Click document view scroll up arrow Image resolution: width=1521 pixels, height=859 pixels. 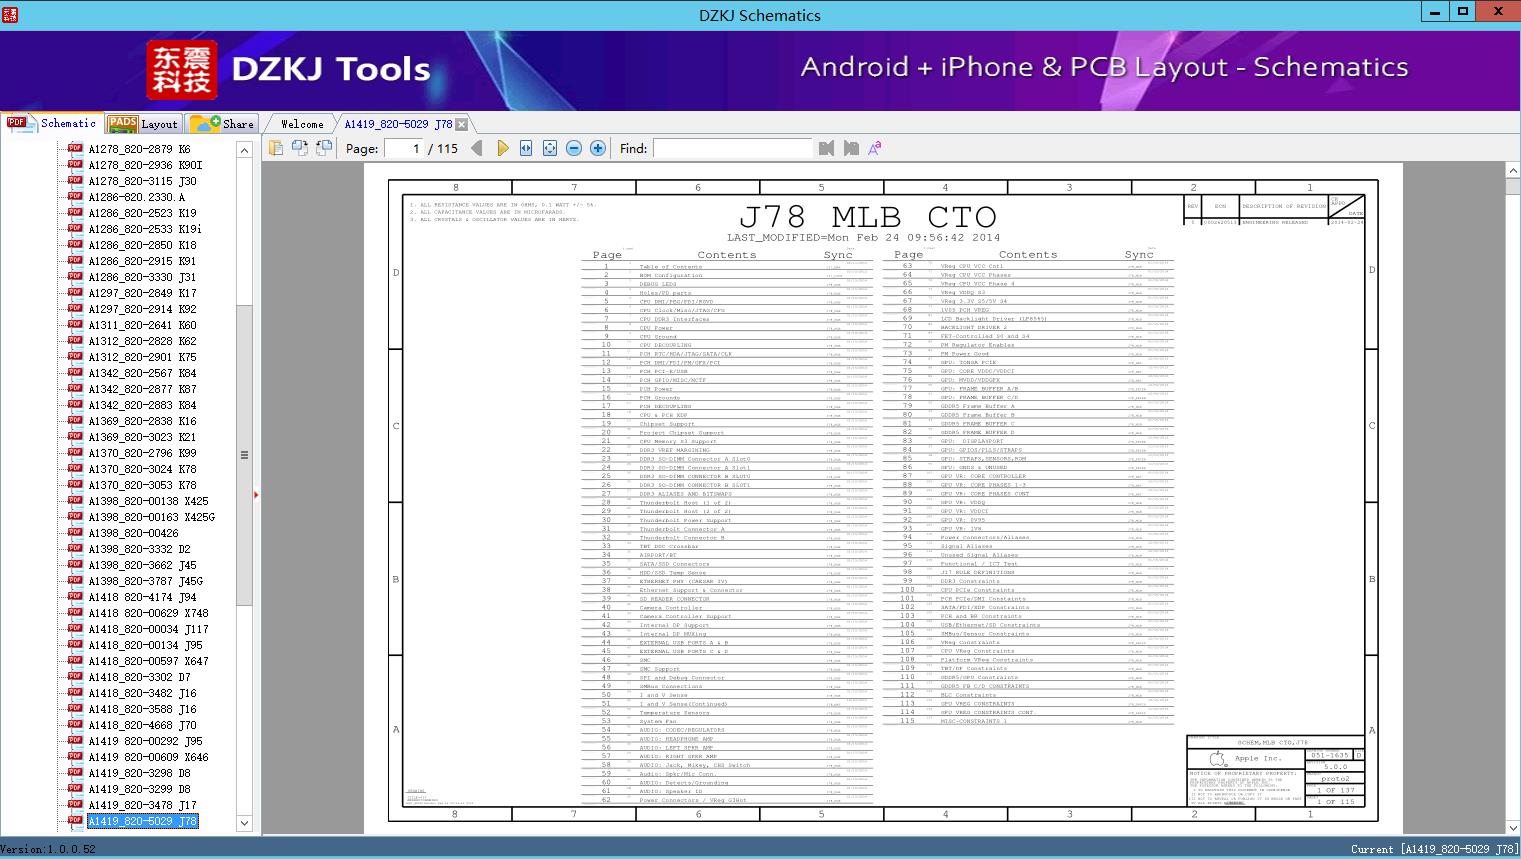click(x=1512, y=172)
